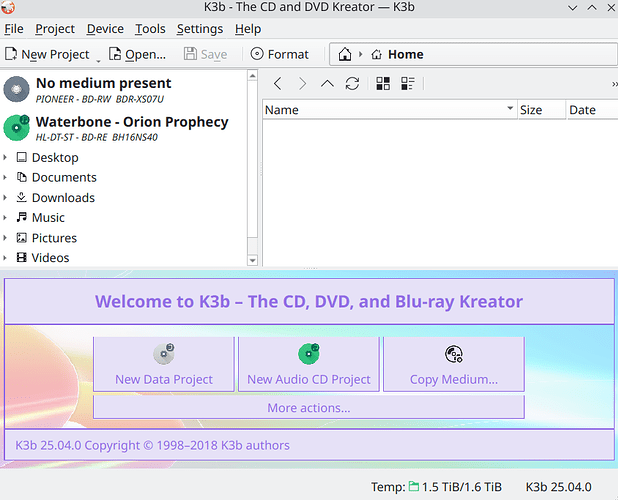This screenshot has height=500, width=618.
Task: Click the home icon in the location bar
Action: (x=344, y=54)
